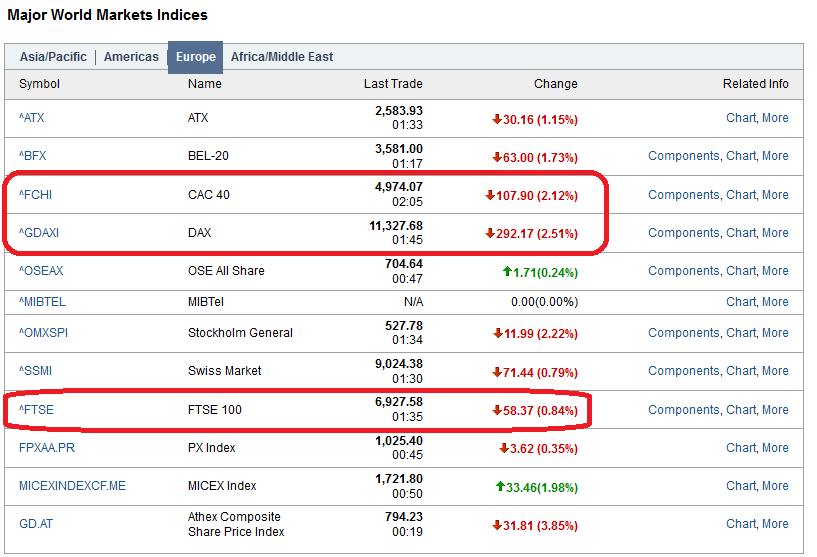Open the ^OMXSPI symbol link
This screenshot has width=817, height=557.
43,332
